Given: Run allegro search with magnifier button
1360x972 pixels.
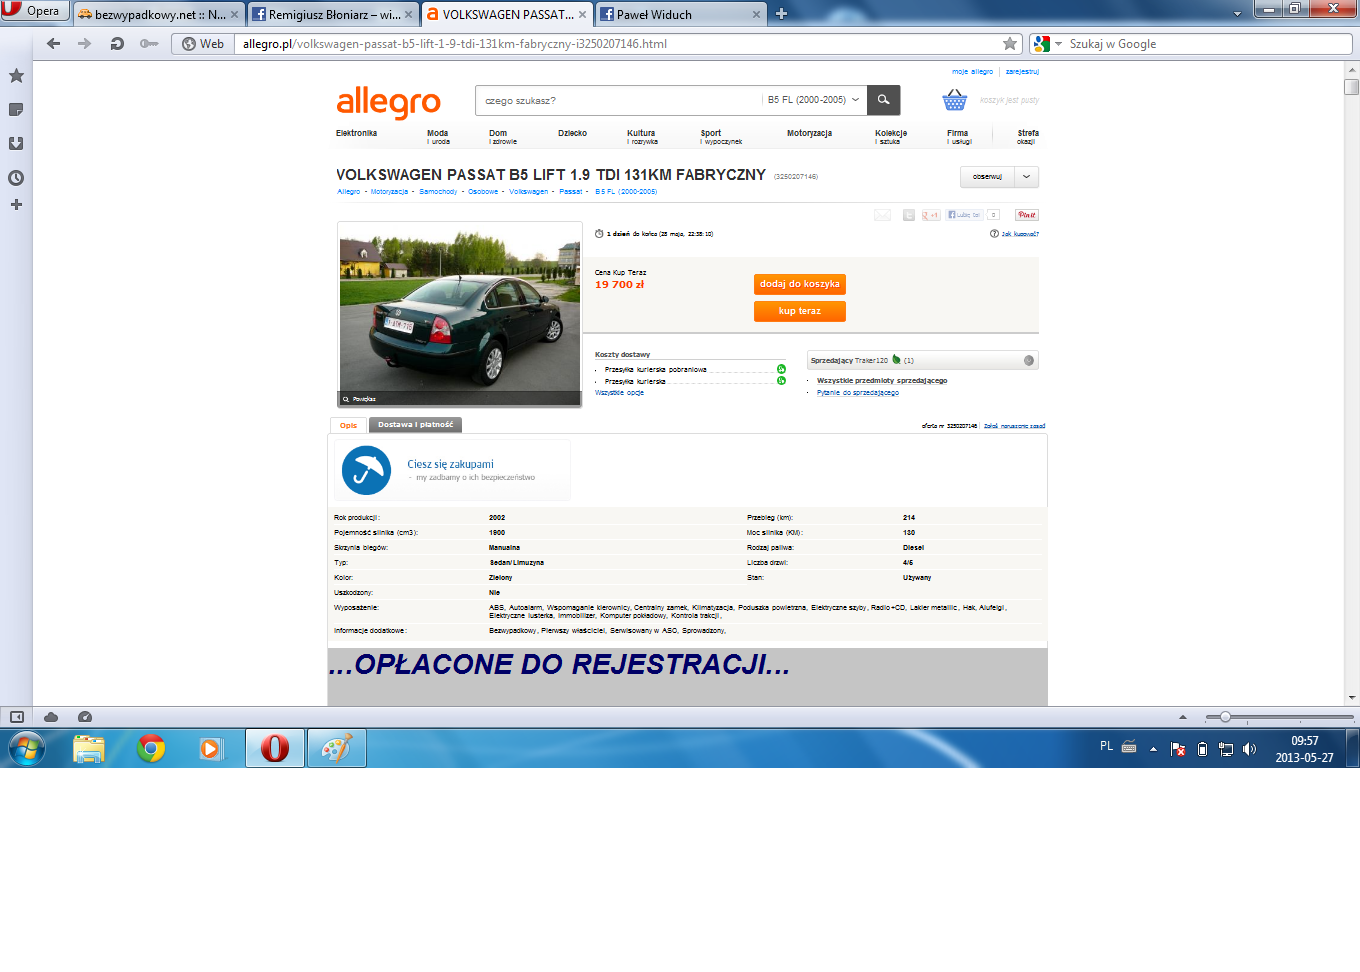Looking at the screenshot, I should 883,100.
